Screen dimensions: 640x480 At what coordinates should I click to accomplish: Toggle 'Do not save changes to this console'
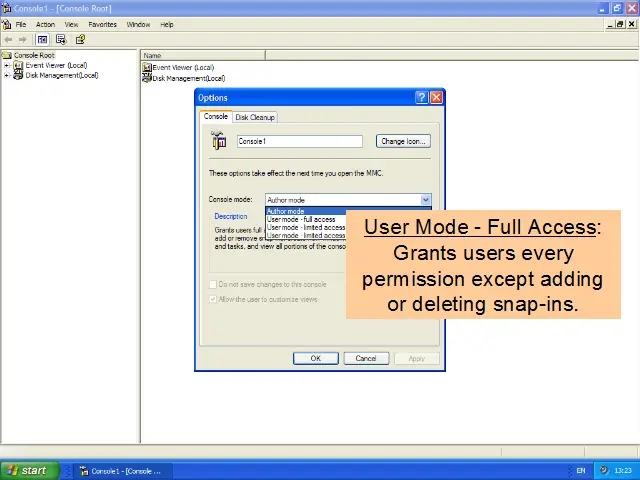click(214, 284)
